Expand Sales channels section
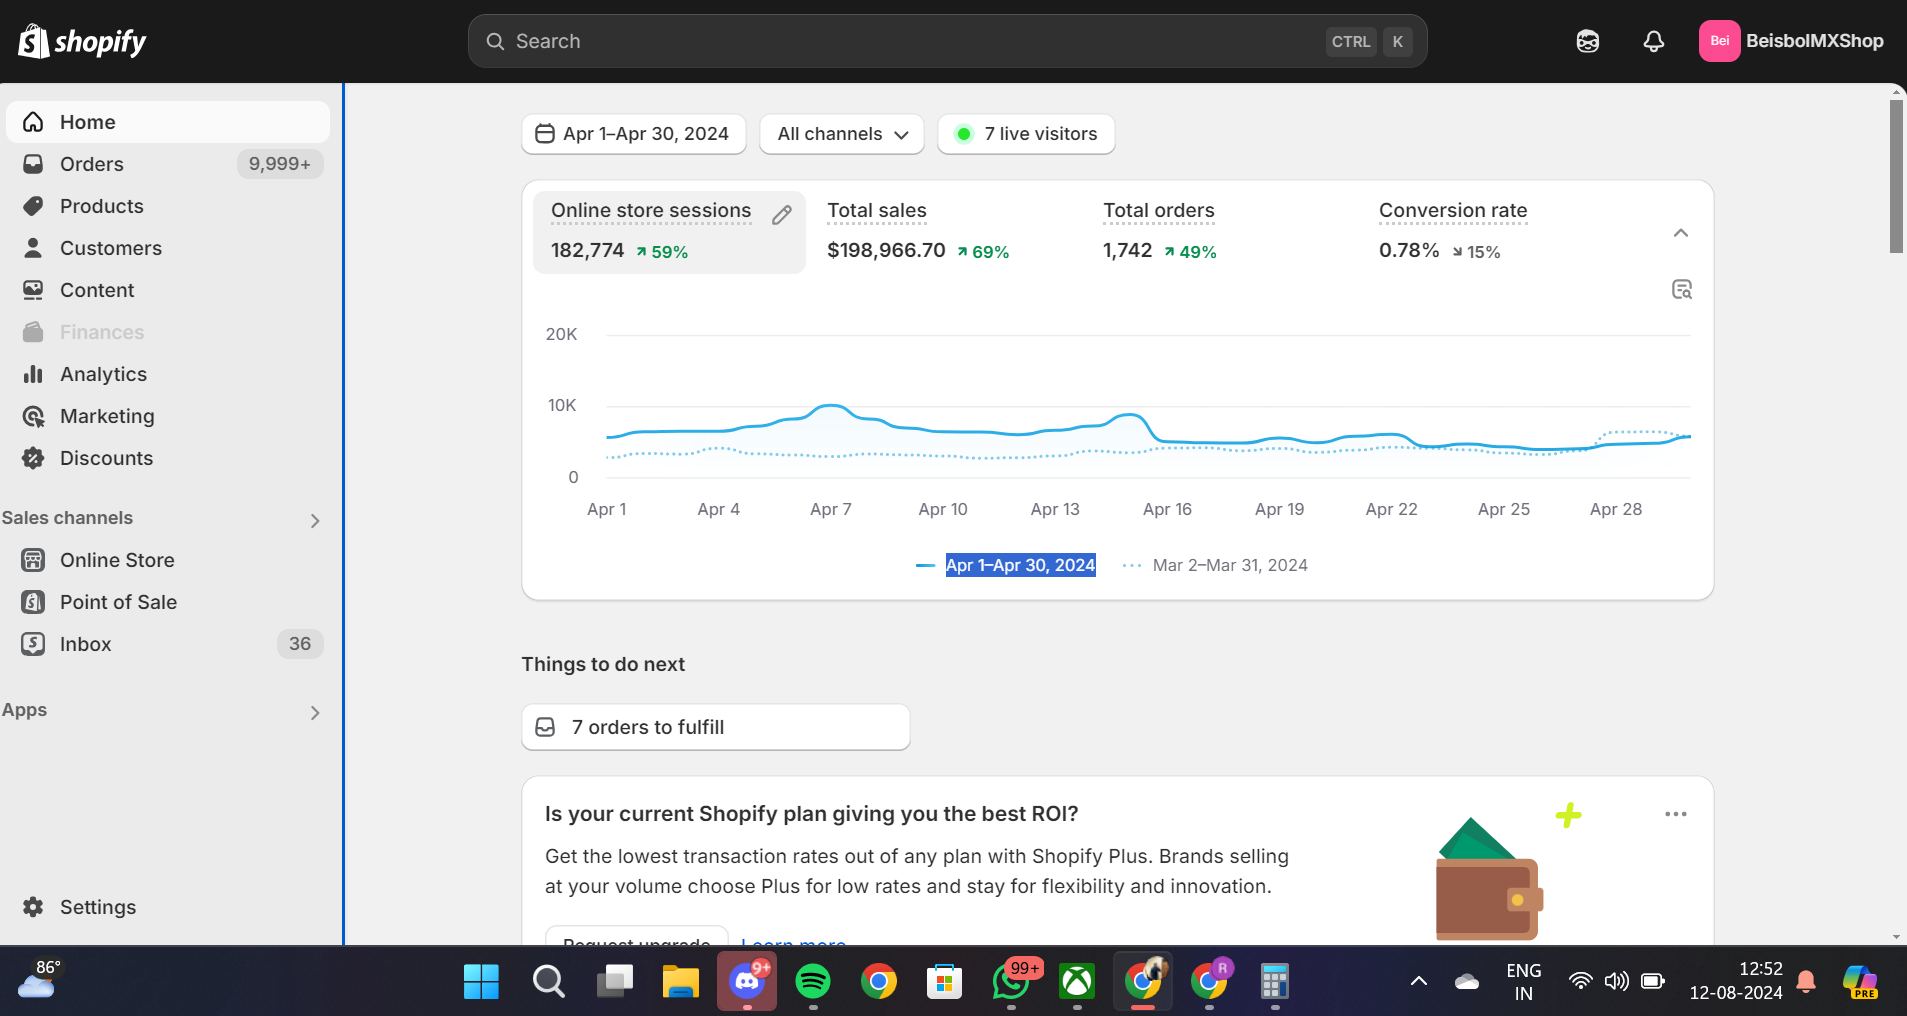Image resolution: width=1907 pixels, height=1016 pixels. coord(314,520)
